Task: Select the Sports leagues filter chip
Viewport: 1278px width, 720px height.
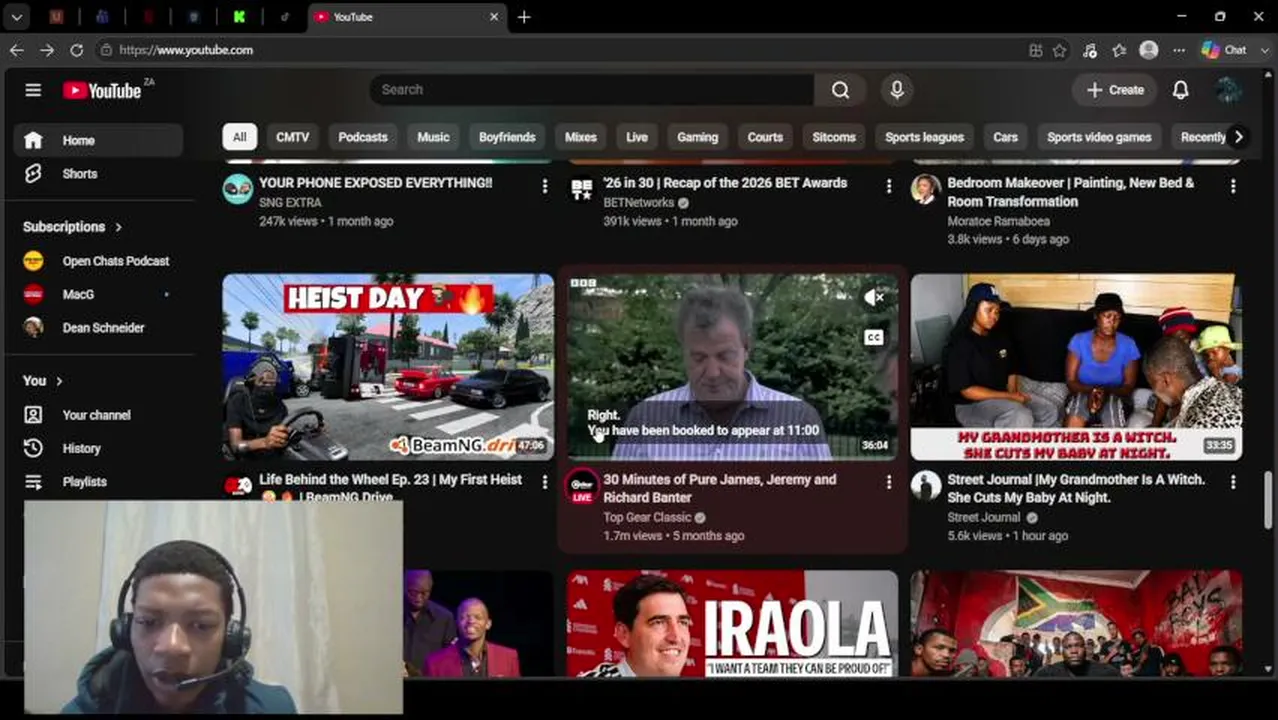Action: pyautogui.click(x=924, y=137)
